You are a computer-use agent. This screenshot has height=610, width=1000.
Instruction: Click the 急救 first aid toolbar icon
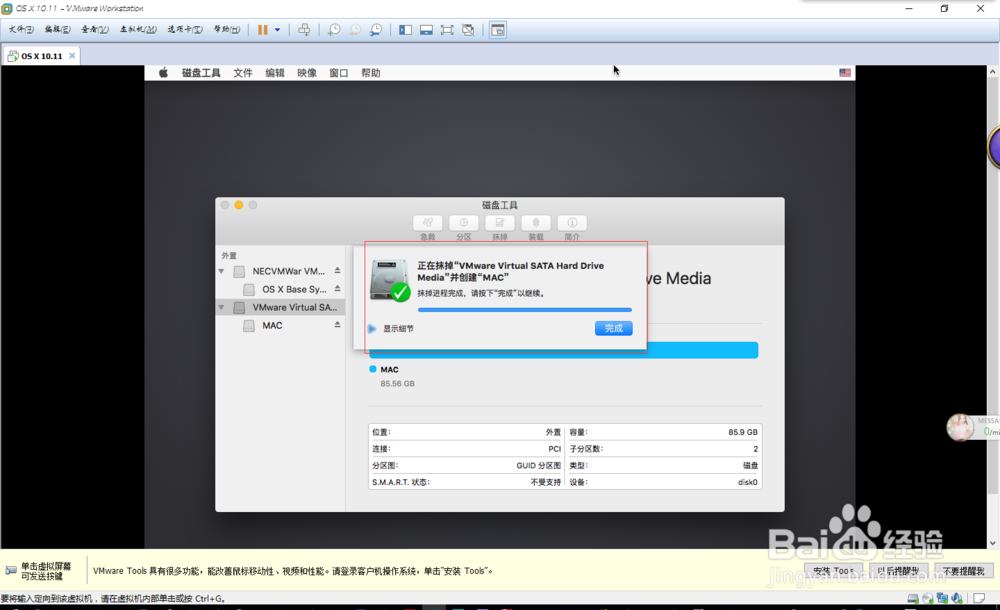click(x=428, y=223)
